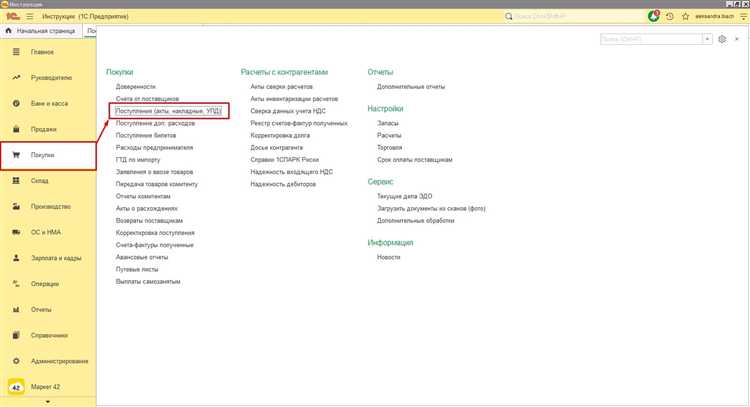Open Новости link
The width and height of the screenshot is (750, 407).
point(388,257)
